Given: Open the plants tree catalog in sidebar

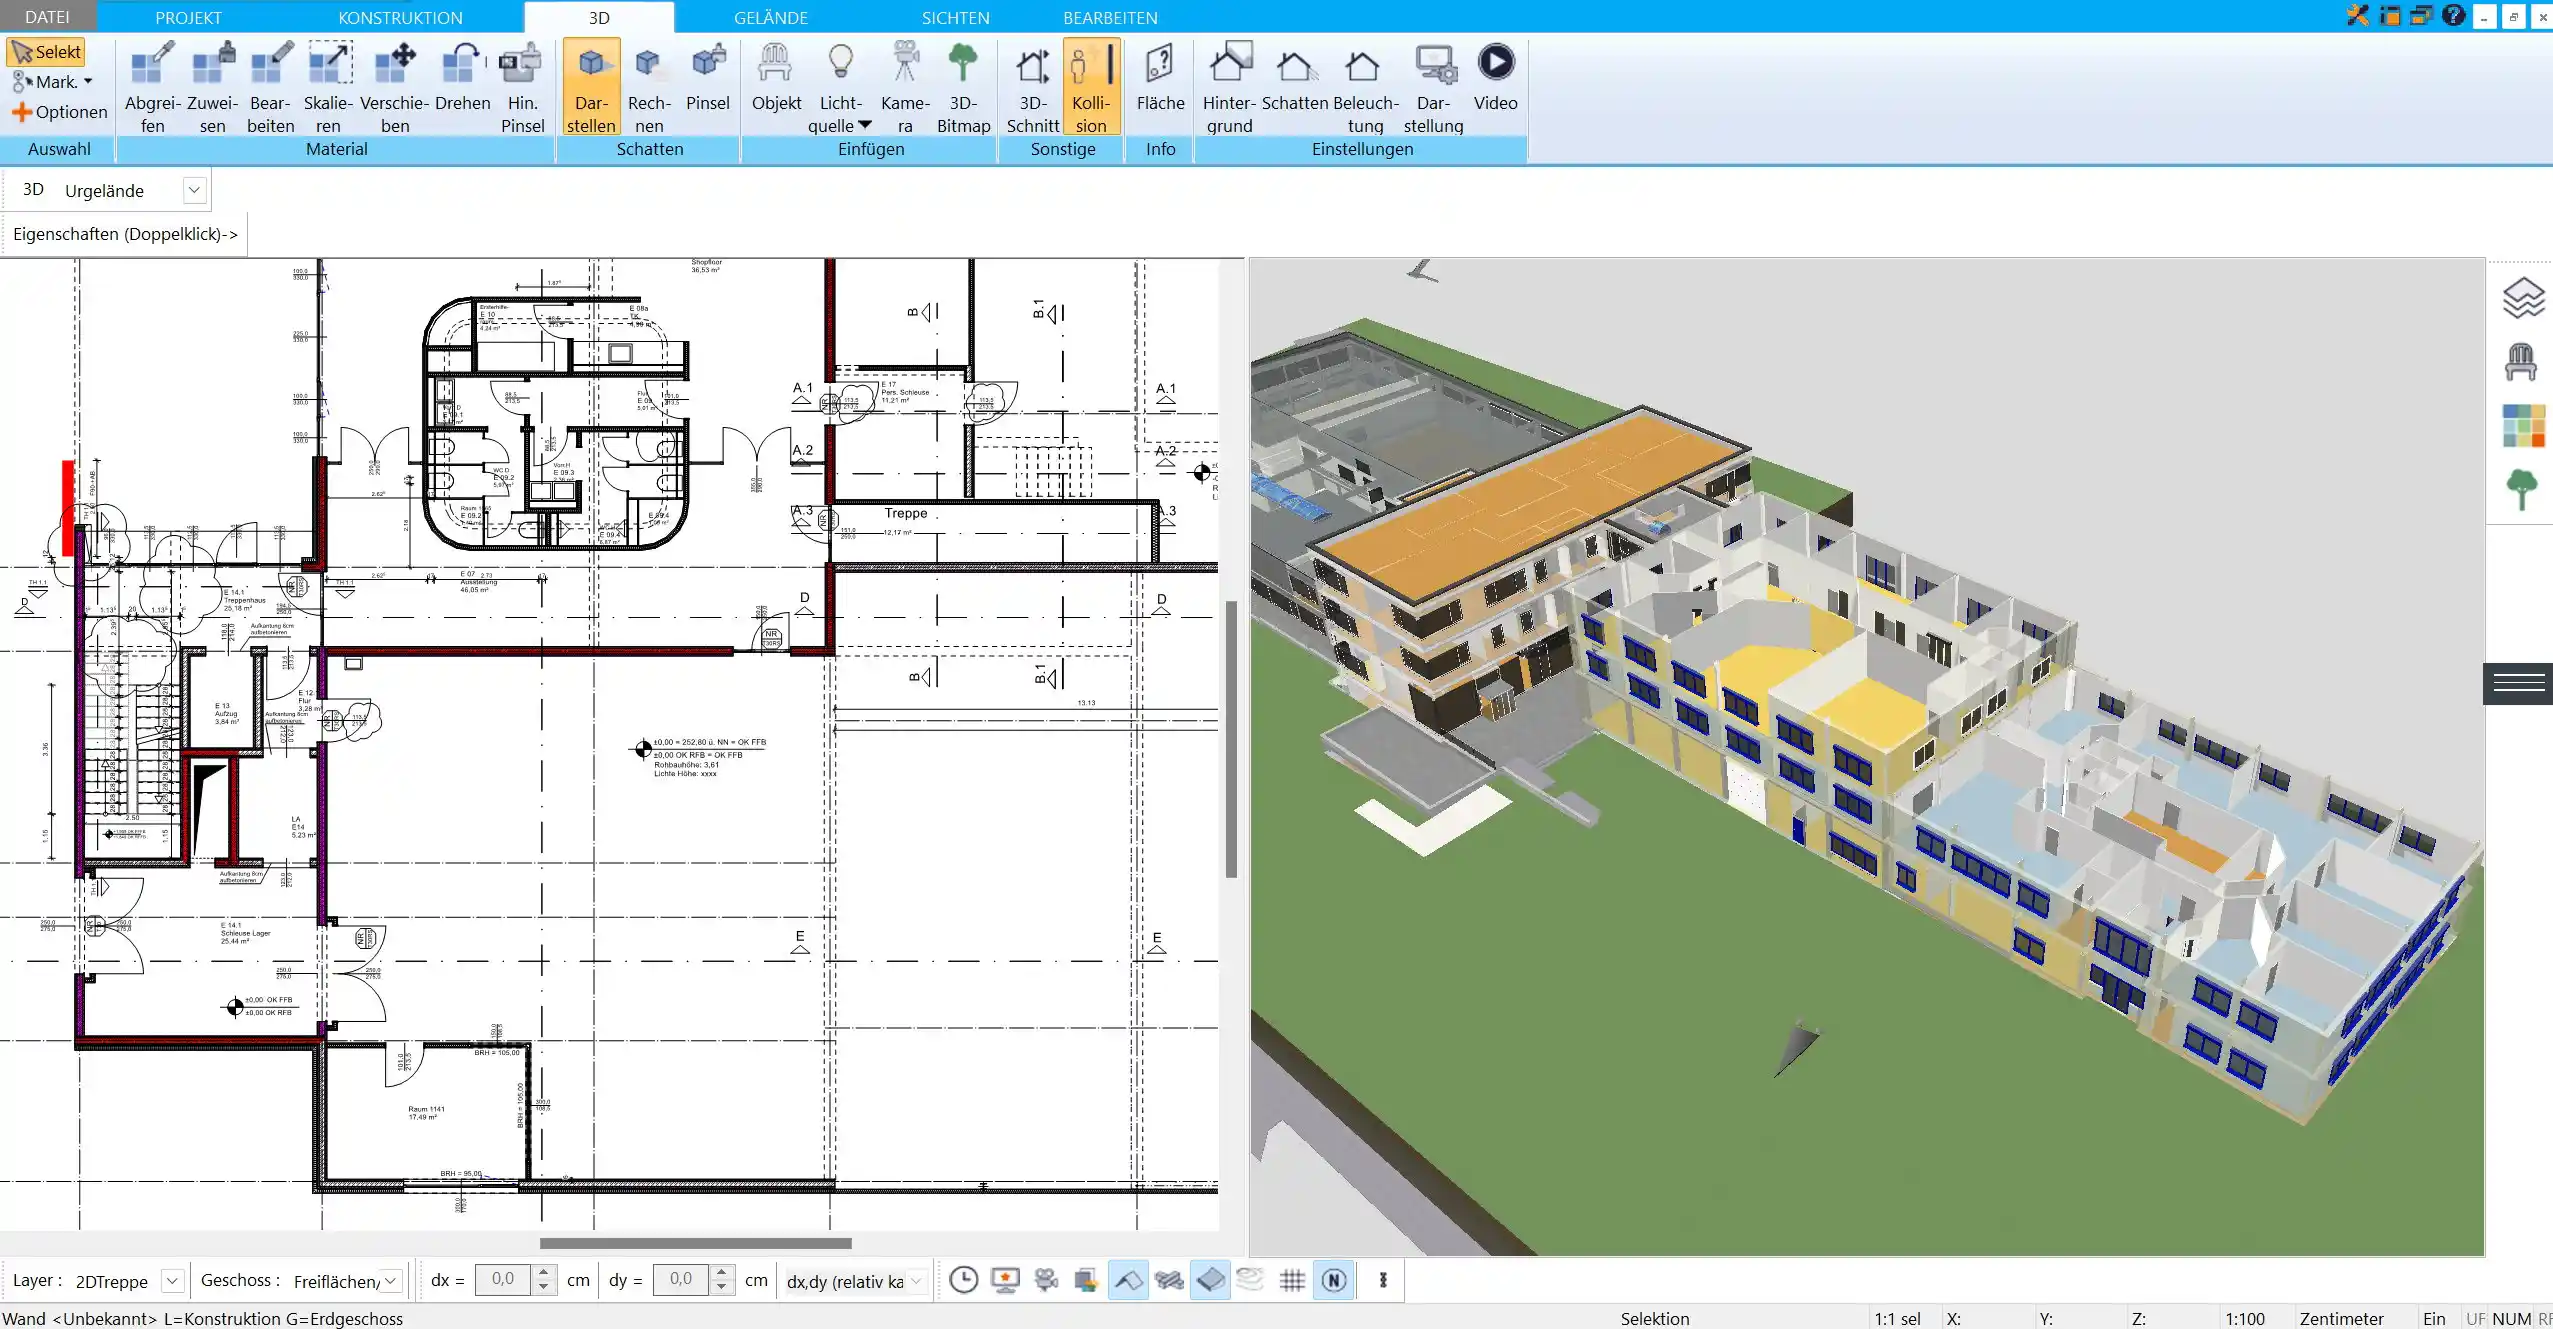Looking at the screenshot, I should pyautogui.click(x=2522, y=490).
